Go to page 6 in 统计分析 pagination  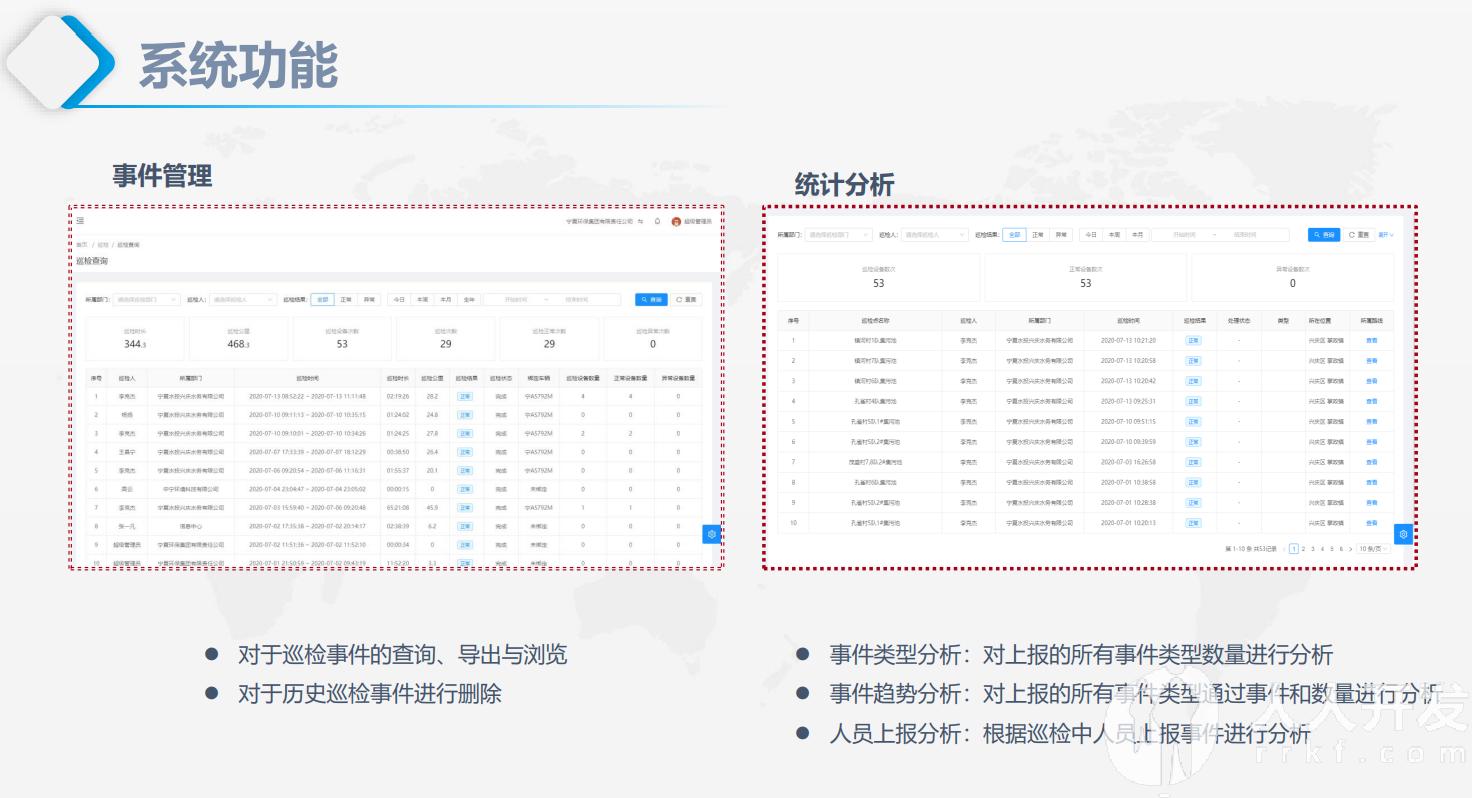(1341, 549)
